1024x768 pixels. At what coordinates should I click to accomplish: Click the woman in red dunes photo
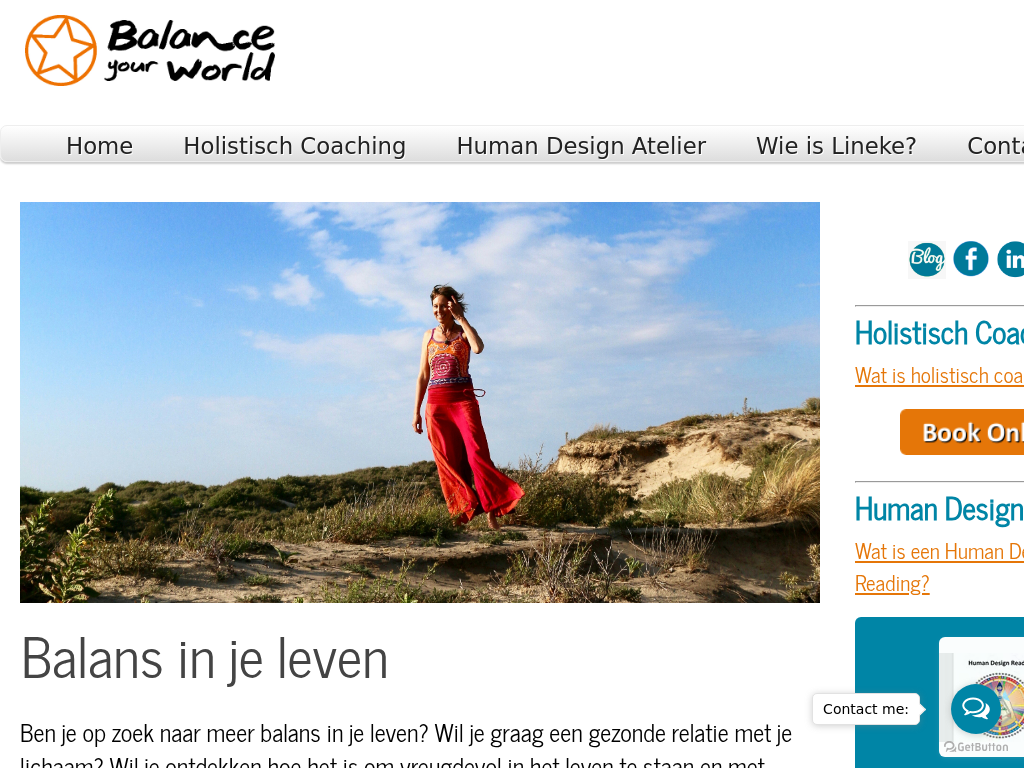(420, 402)
